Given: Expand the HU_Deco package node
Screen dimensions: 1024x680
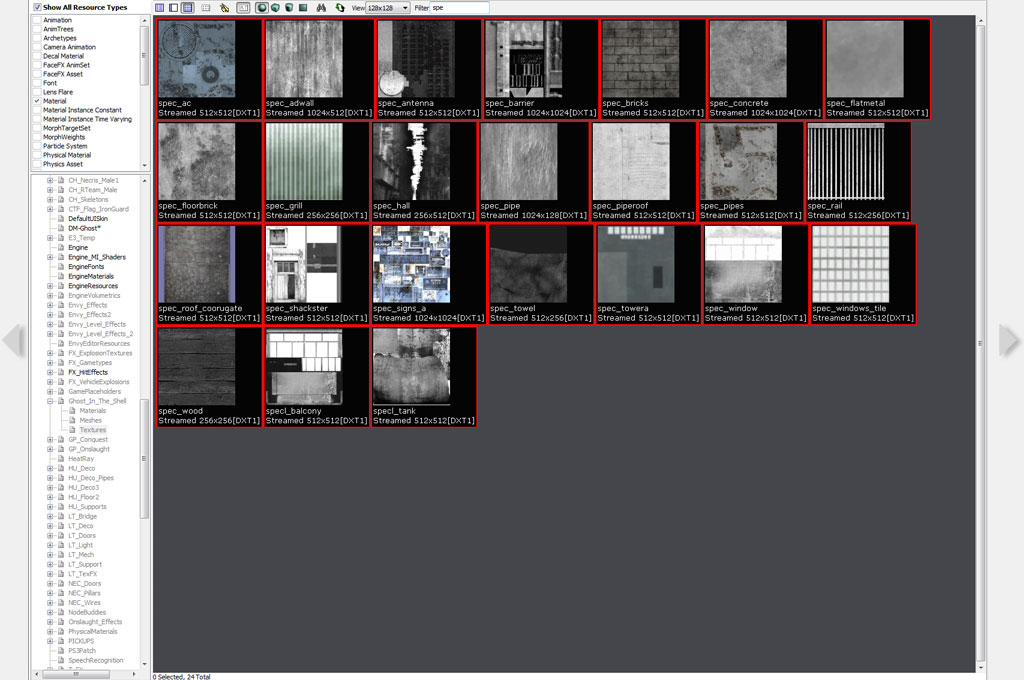Looking at the screenshot, I should coord(50,468).
